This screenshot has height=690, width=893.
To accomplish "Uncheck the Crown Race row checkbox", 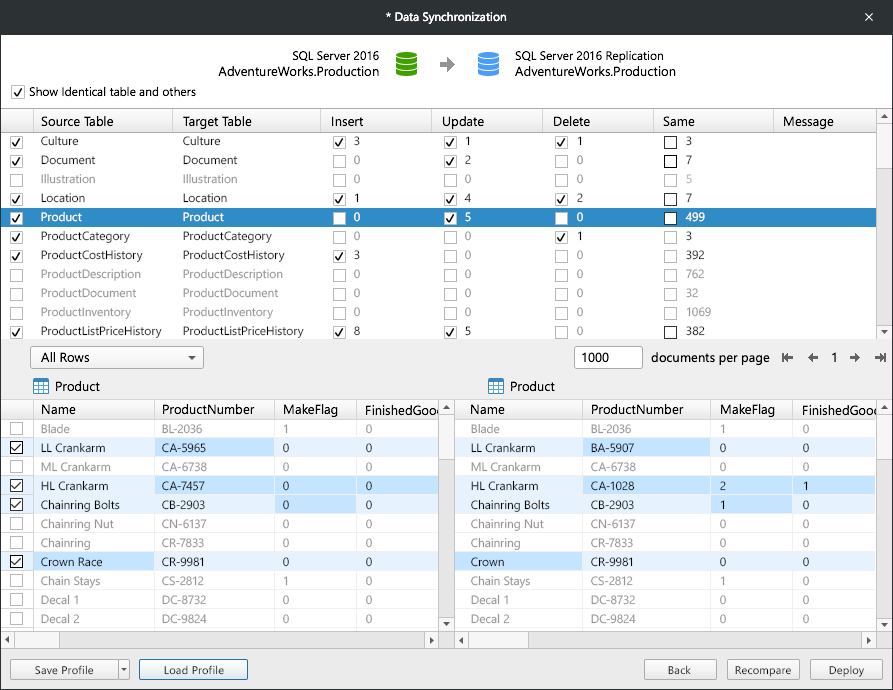I will click(x=17, y=561).
